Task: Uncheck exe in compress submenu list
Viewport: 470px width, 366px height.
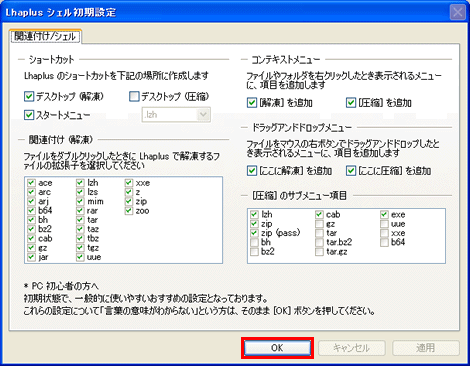Action: click(x=384, y=214)
